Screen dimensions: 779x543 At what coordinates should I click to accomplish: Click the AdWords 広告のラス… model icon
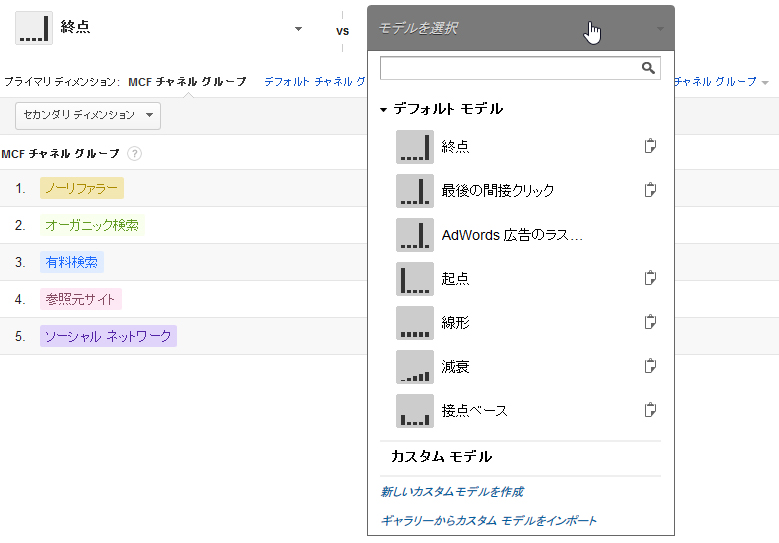(x=415, y=235)
